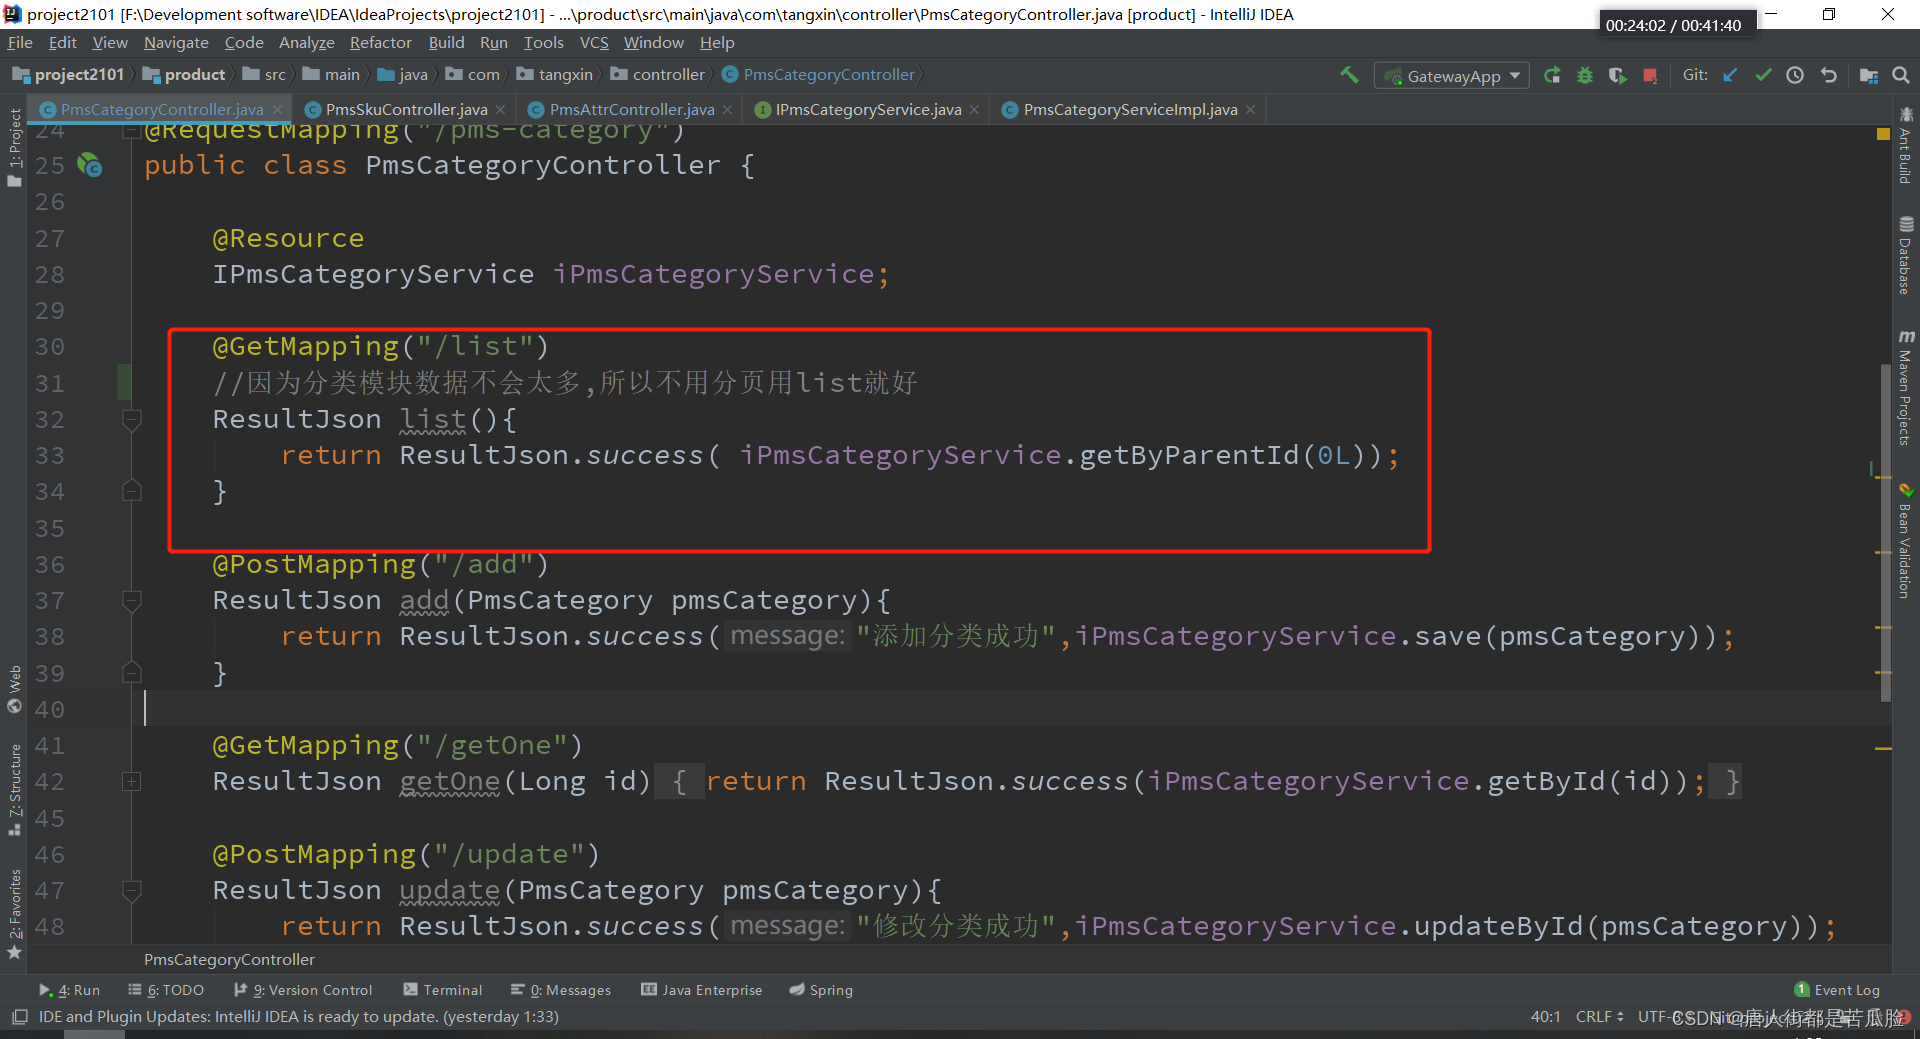Open the Web tool window strip
Image resolution: width=1920 pixels, height=1039 pixels.
(x=14, y=689)
